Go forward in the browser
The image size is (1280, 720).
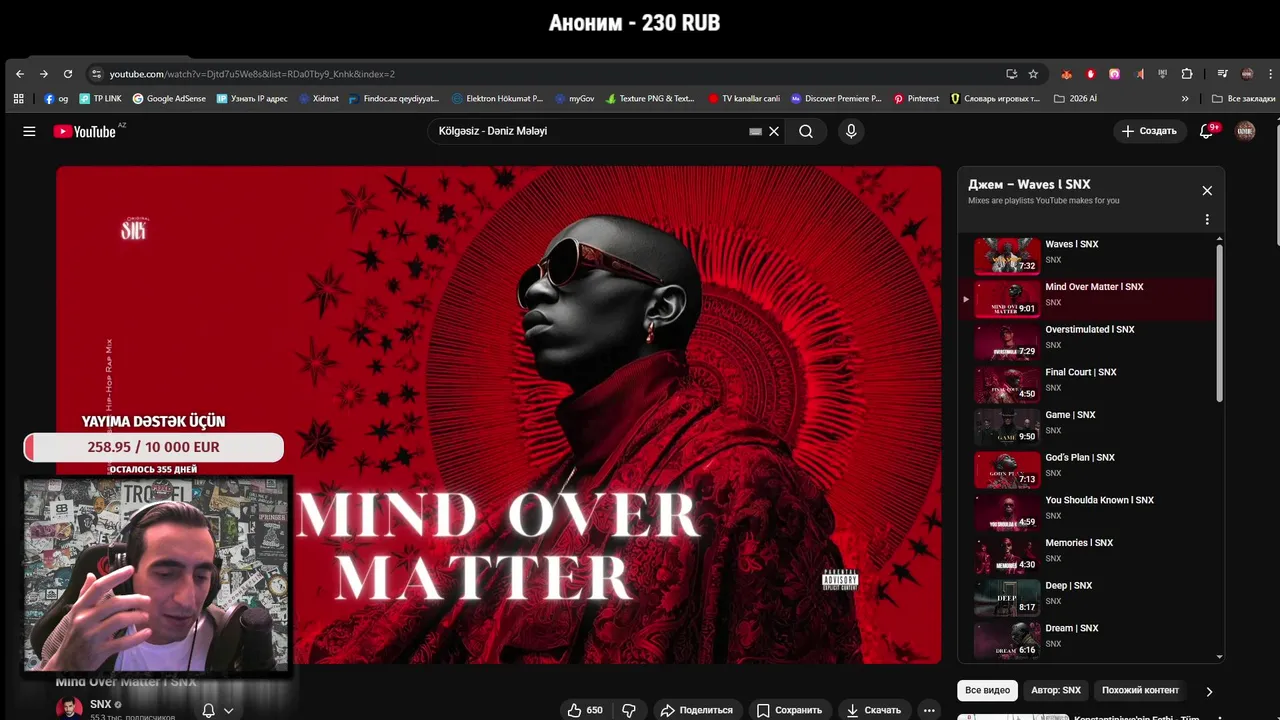(x=44, y=74)
